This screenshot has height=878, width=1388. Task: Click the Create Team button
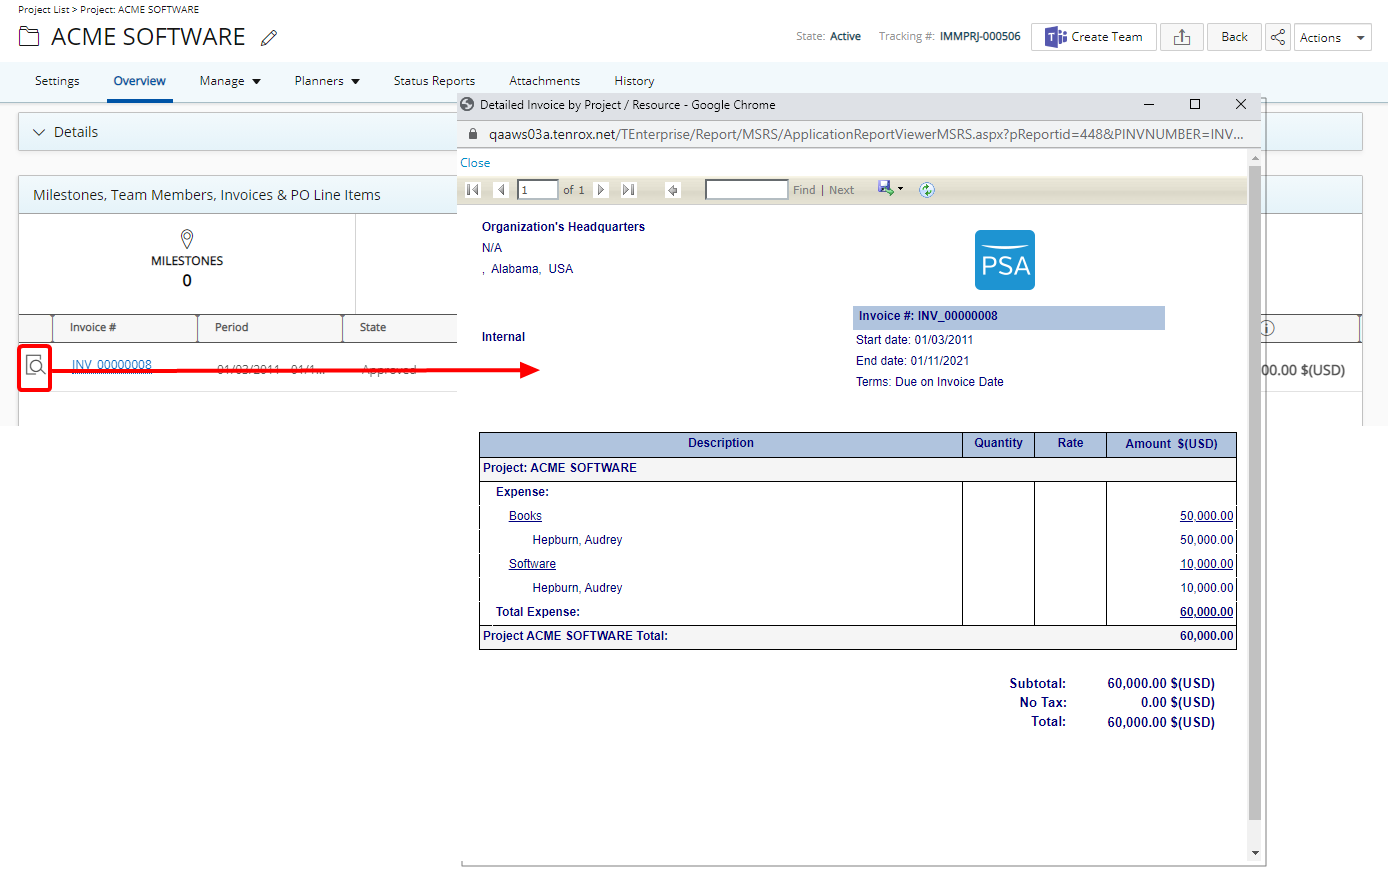[1094, 37]
